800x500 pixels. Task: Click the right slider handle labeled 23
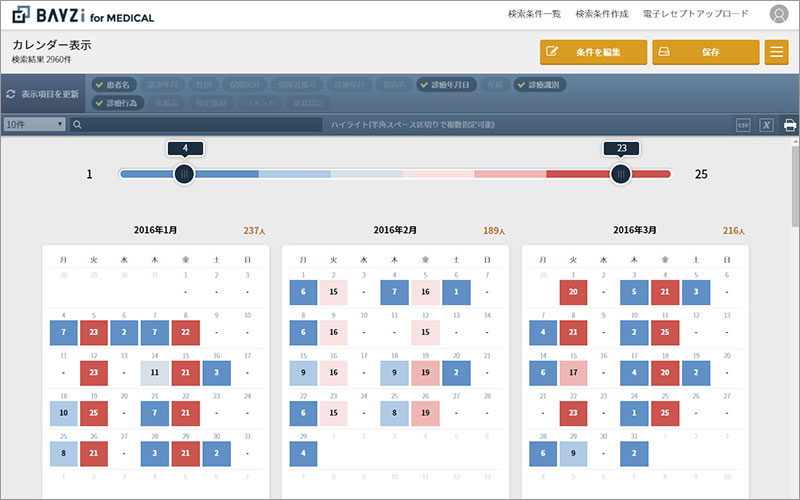point(621,174)
